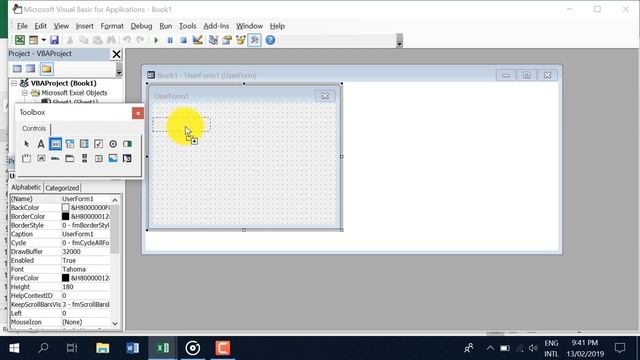Click the Controls tab in Toolbox
The width and height of the screenshot is (640, 360).
click(34, 129)
